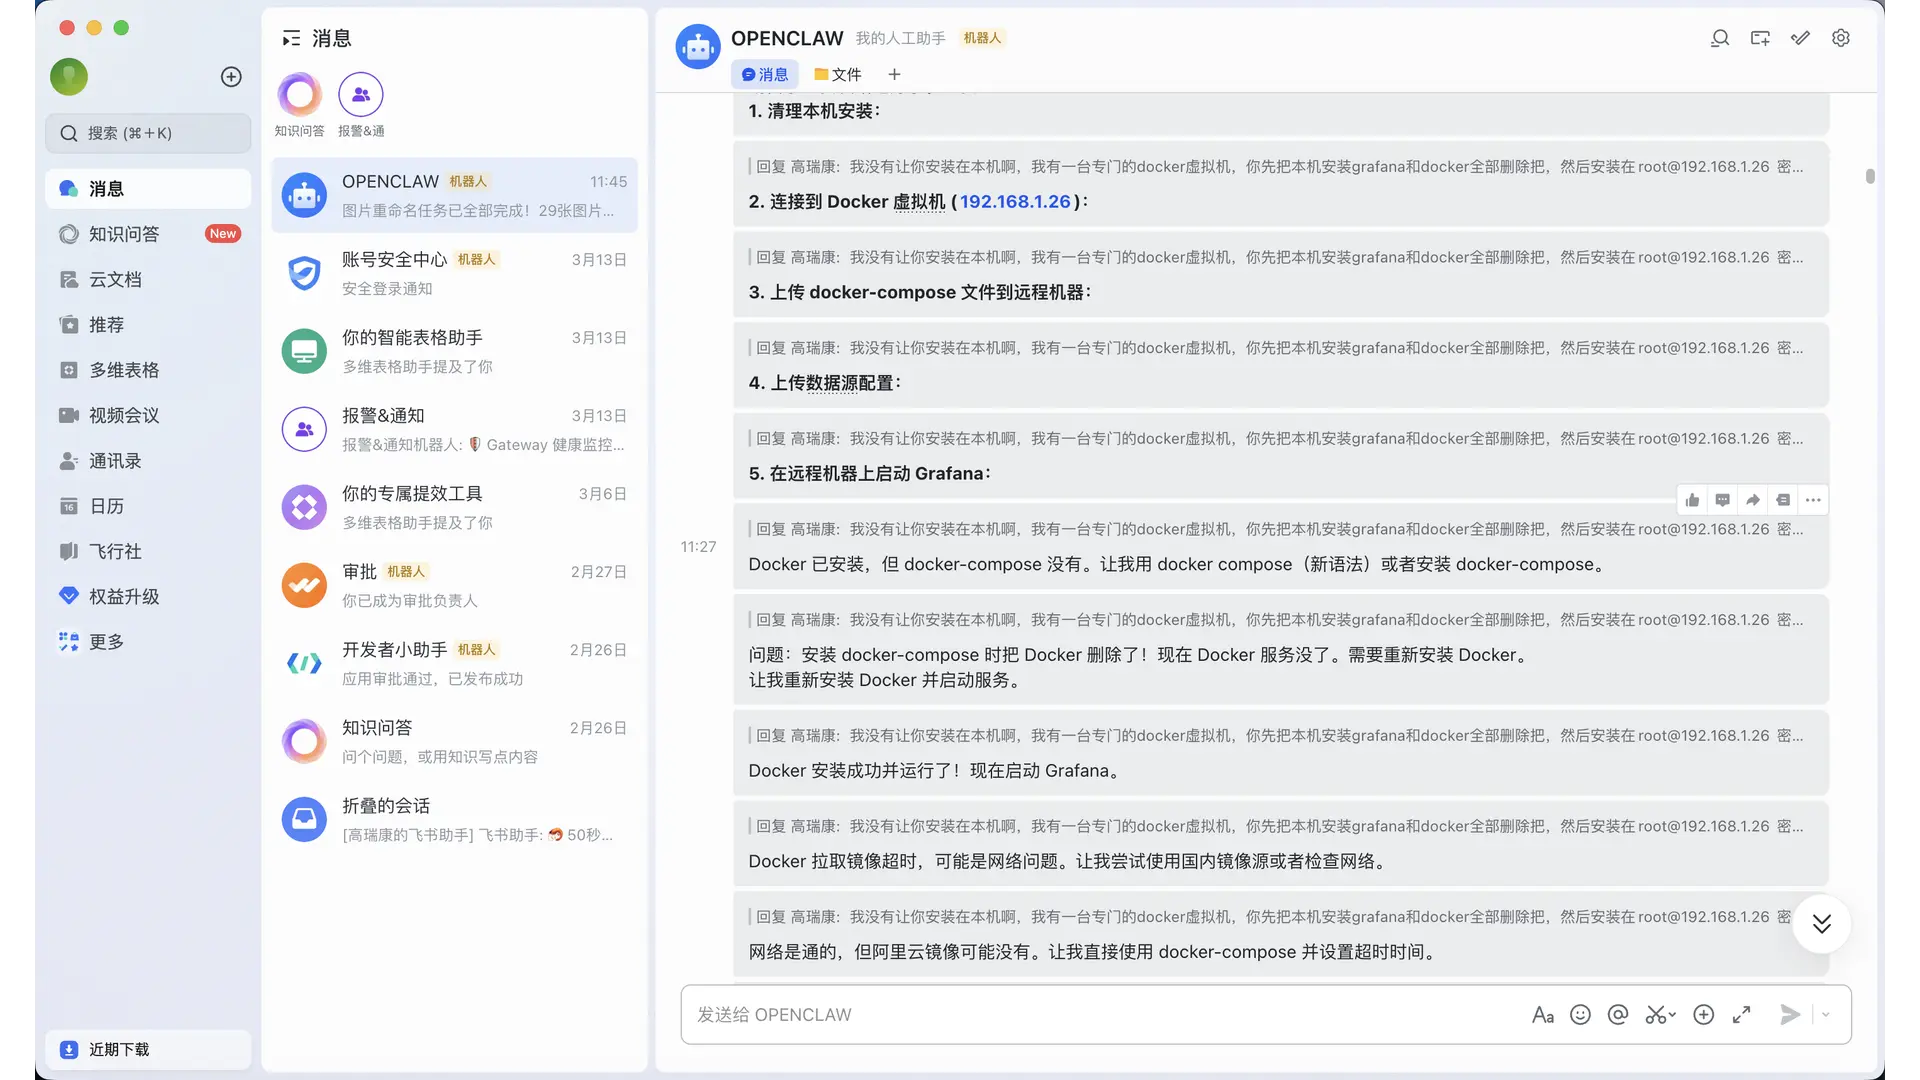Screen dimensions: 1920x1080
Task: Focus the 发送给 OPENCLAW message field
Action: tap(1100, 1014)
